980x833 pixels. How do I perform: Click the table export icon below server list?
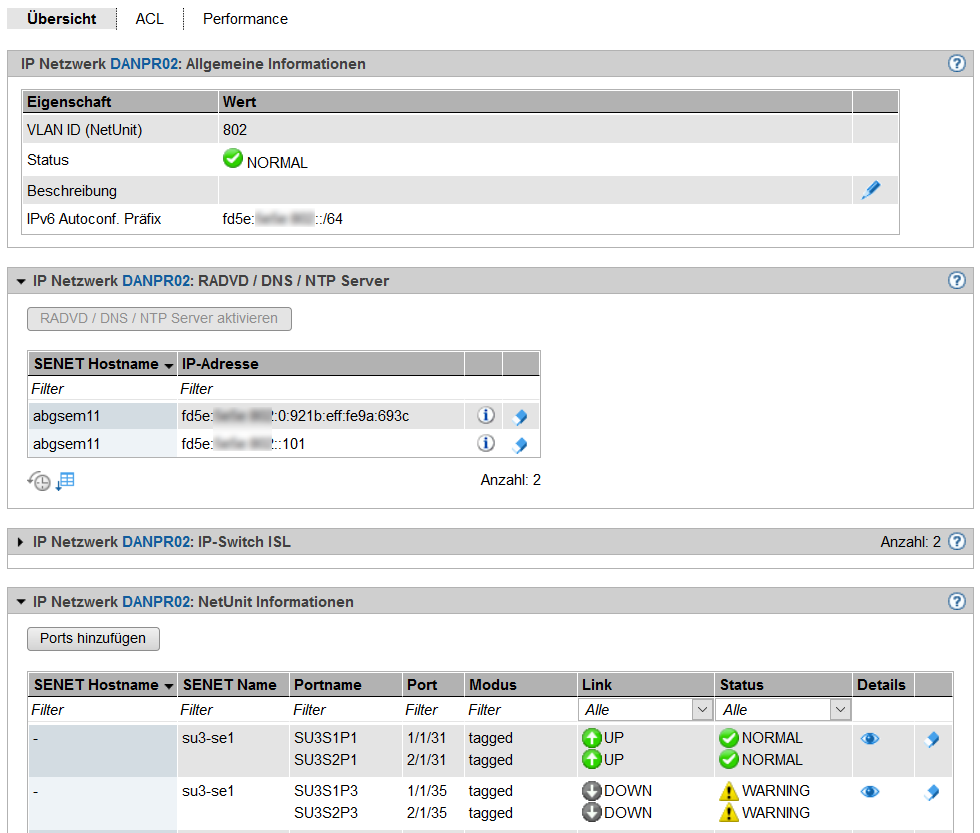[x=65, y=481]
